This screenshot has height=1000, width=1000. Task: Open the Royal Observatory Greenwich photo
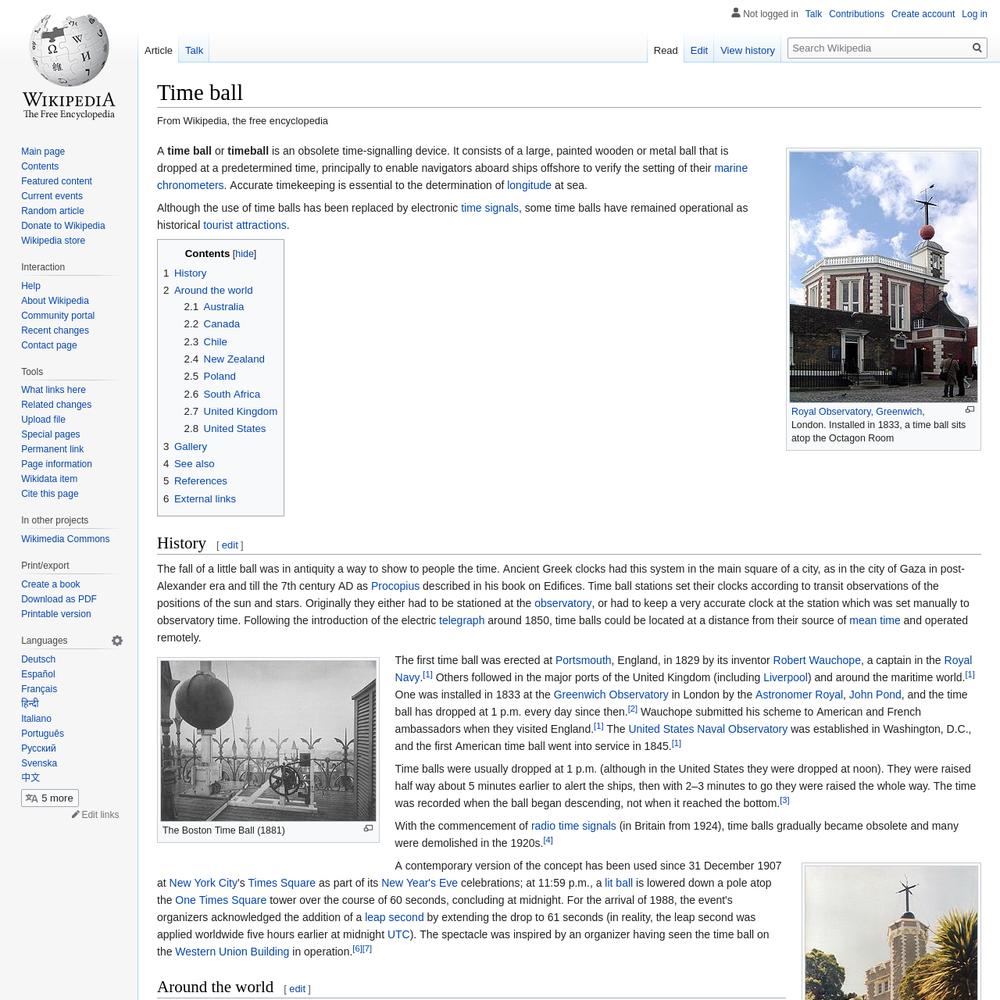coord(883,276)
